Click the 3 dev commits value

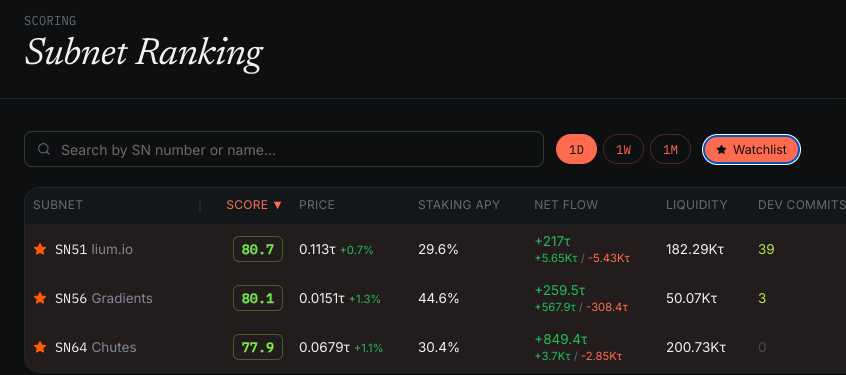pyautogui.click(x=762, y=298)
